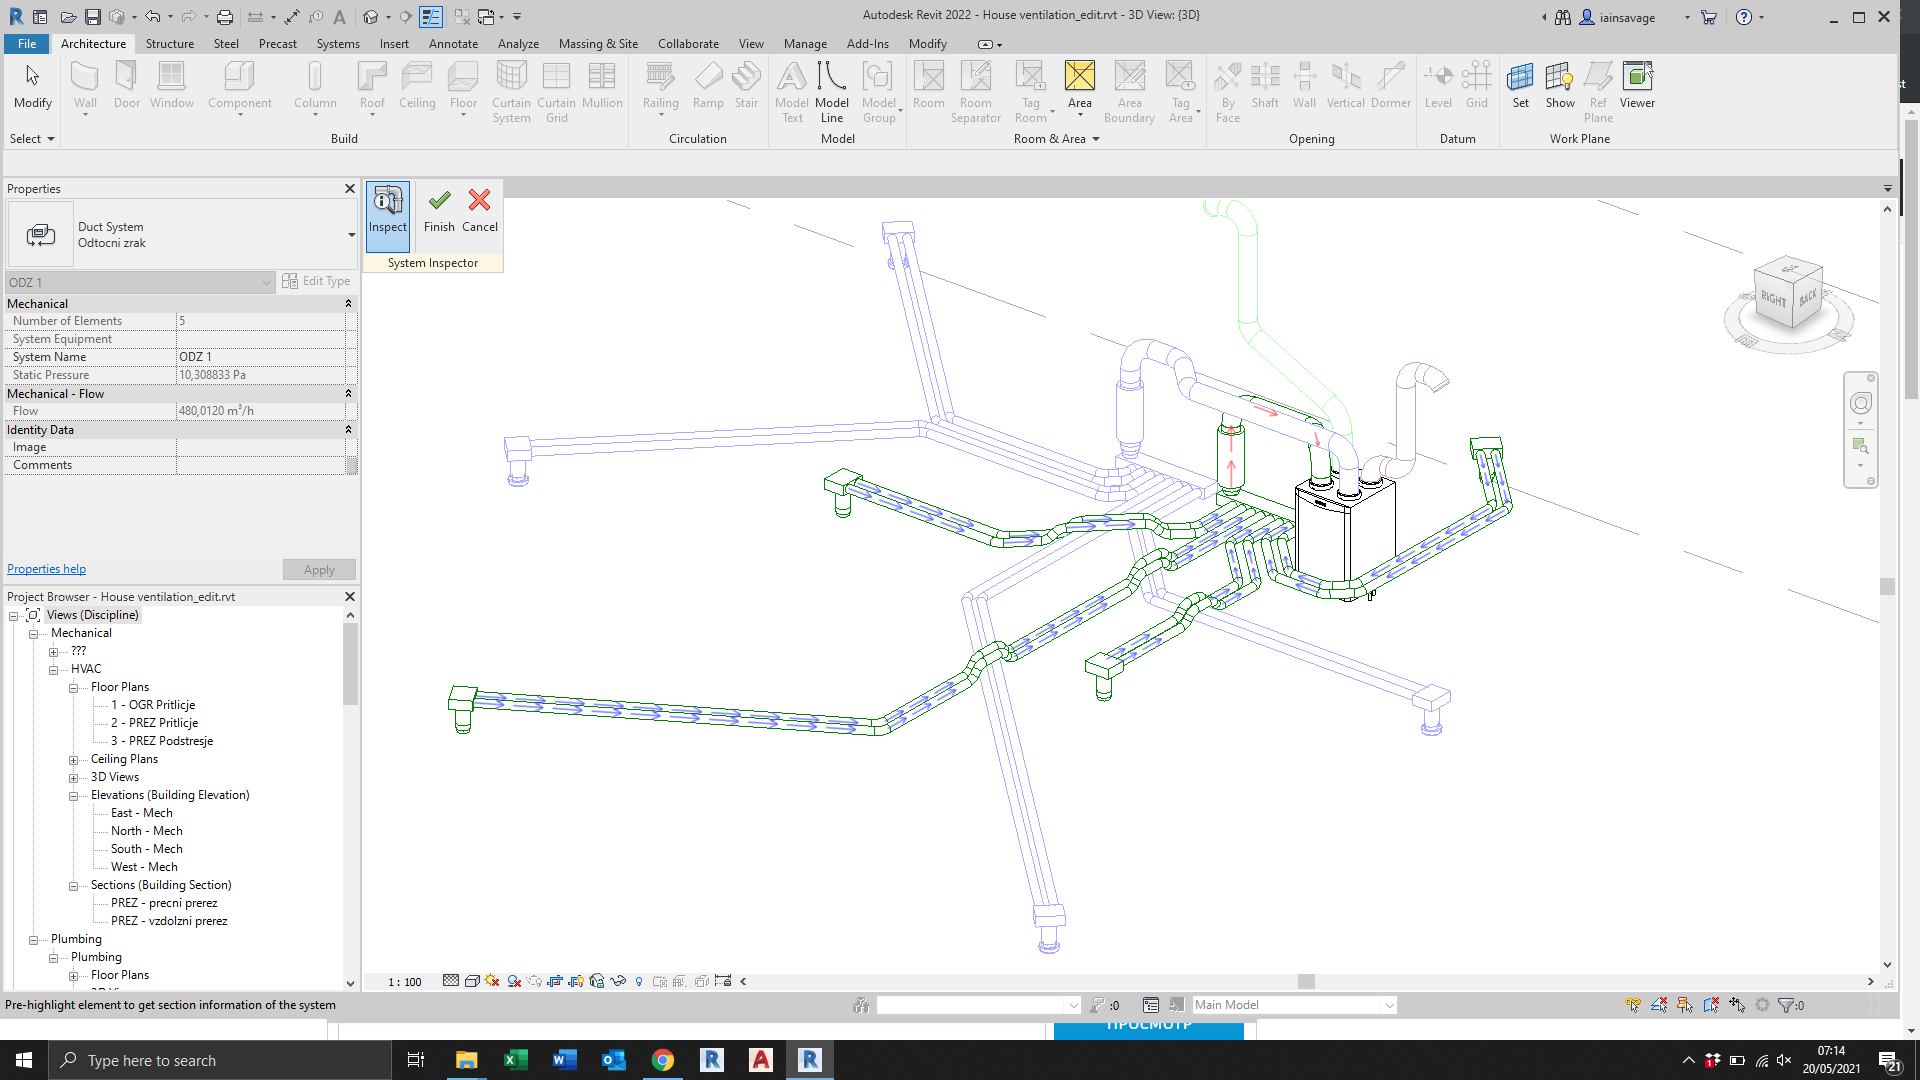Collapse the Mechanical properties group
1920x1080 pixels.
click(348, 303)
